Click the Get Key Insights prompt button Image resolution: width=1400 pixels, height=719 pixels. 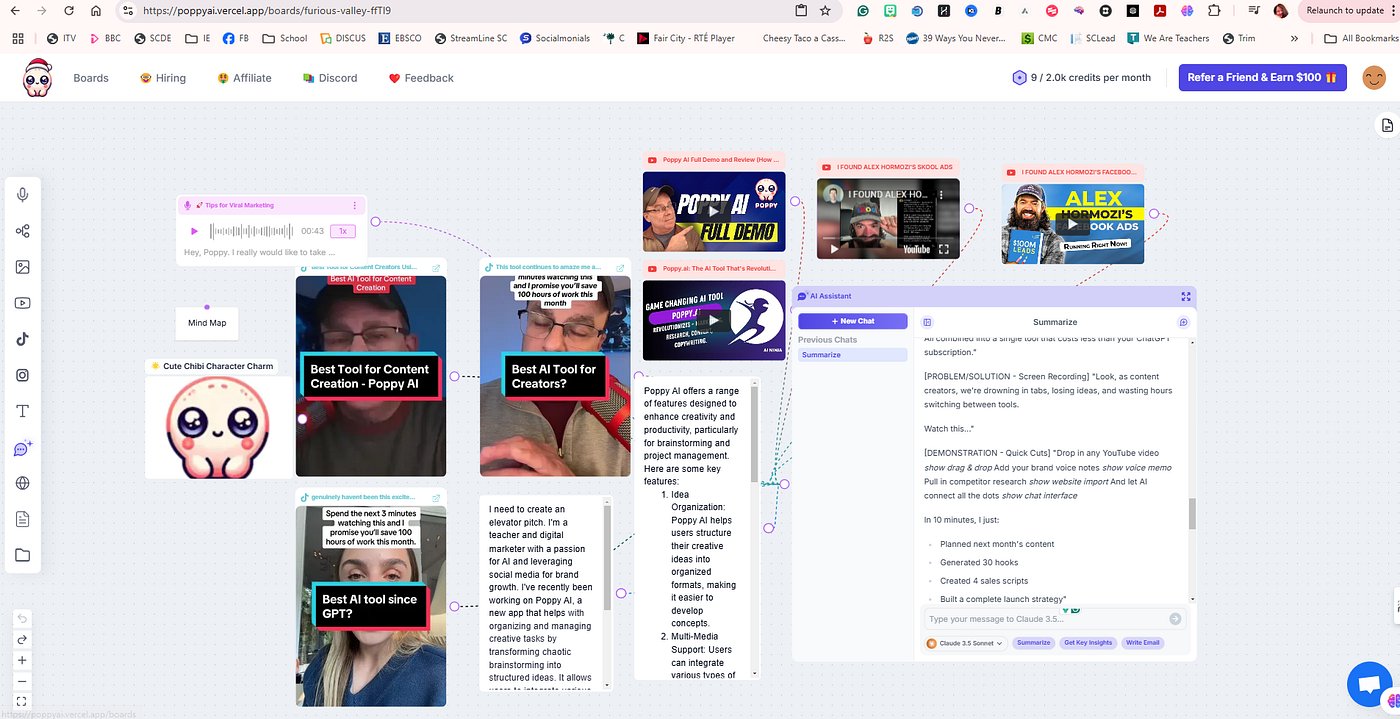[1088, 643]
